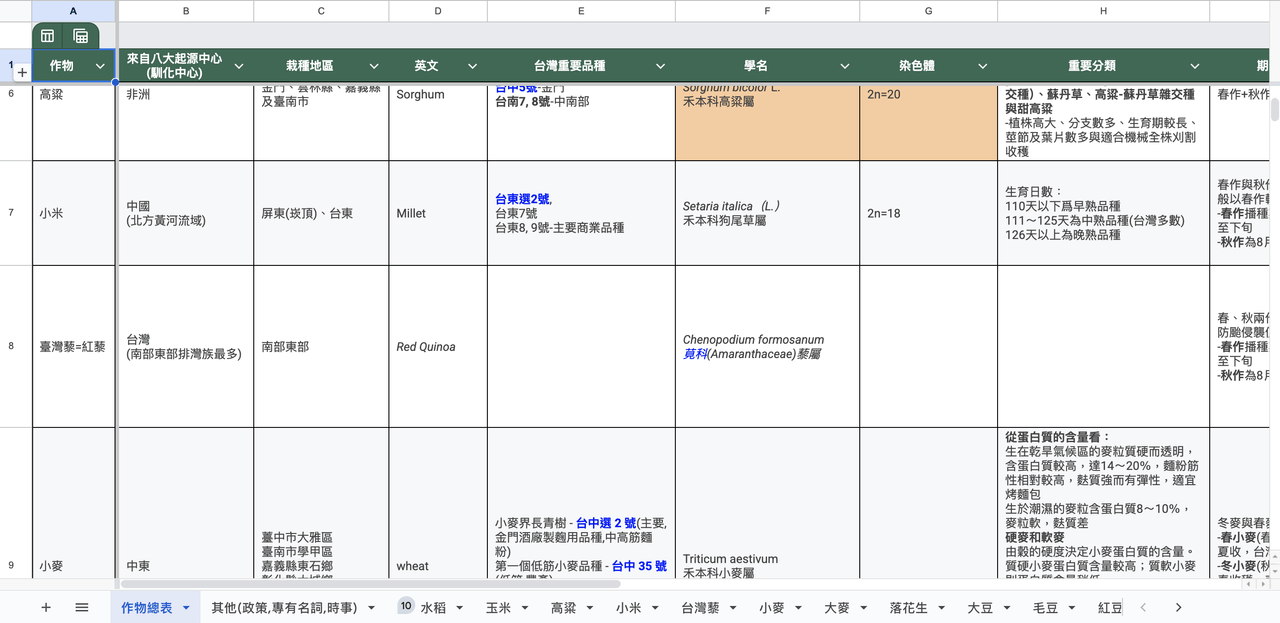Viewport: 1280px width, 623px height.
Task: Open the 莧科 link in 臺灣藜 row
Action: click(695, 354)
